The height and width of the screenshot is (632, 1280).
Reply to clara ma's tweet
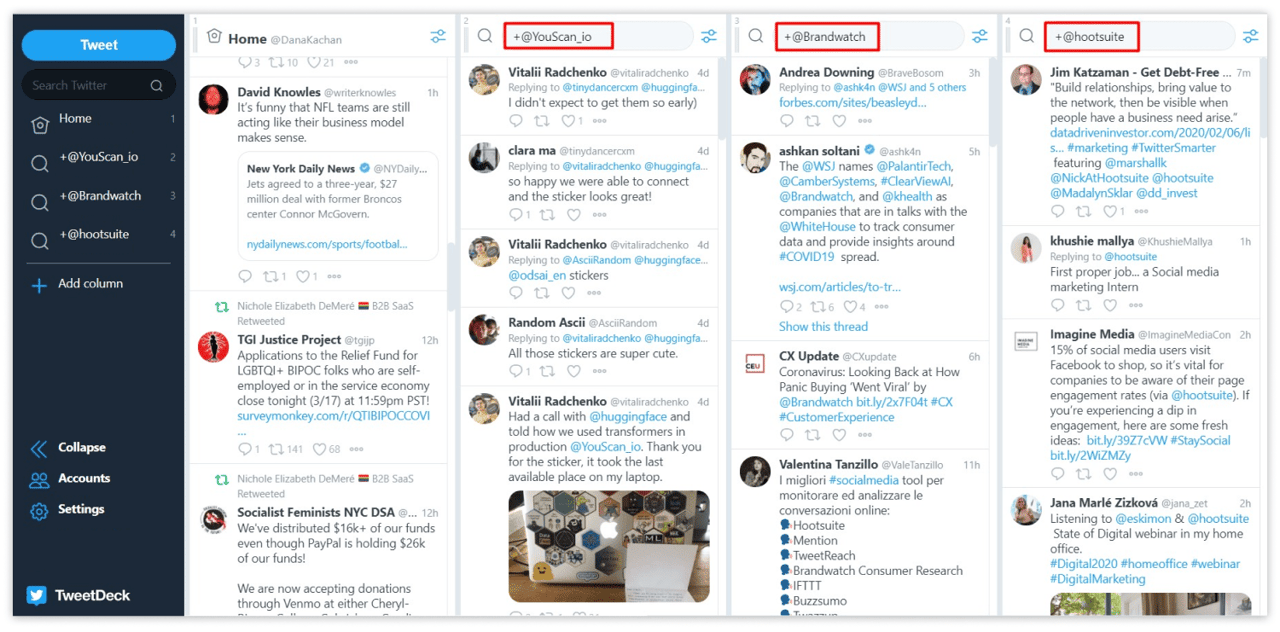pos(517,214)
